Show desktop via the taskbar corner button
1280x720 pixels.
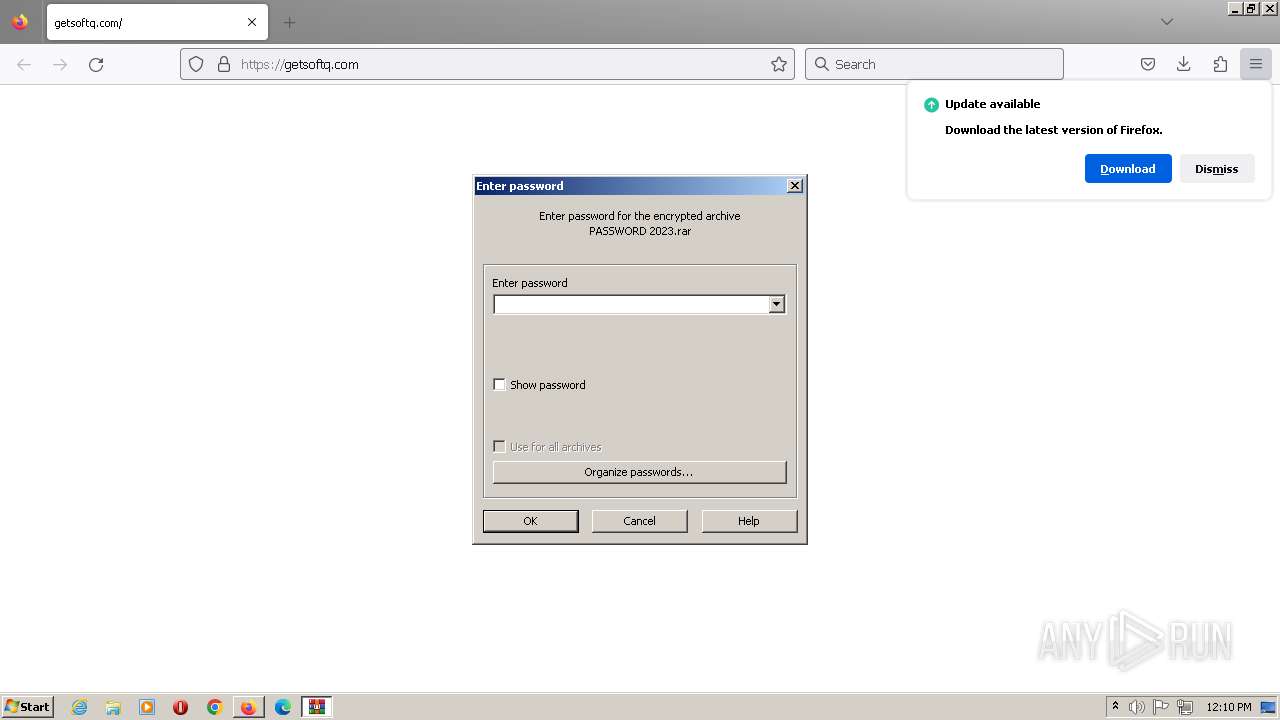coord(1269,707)
